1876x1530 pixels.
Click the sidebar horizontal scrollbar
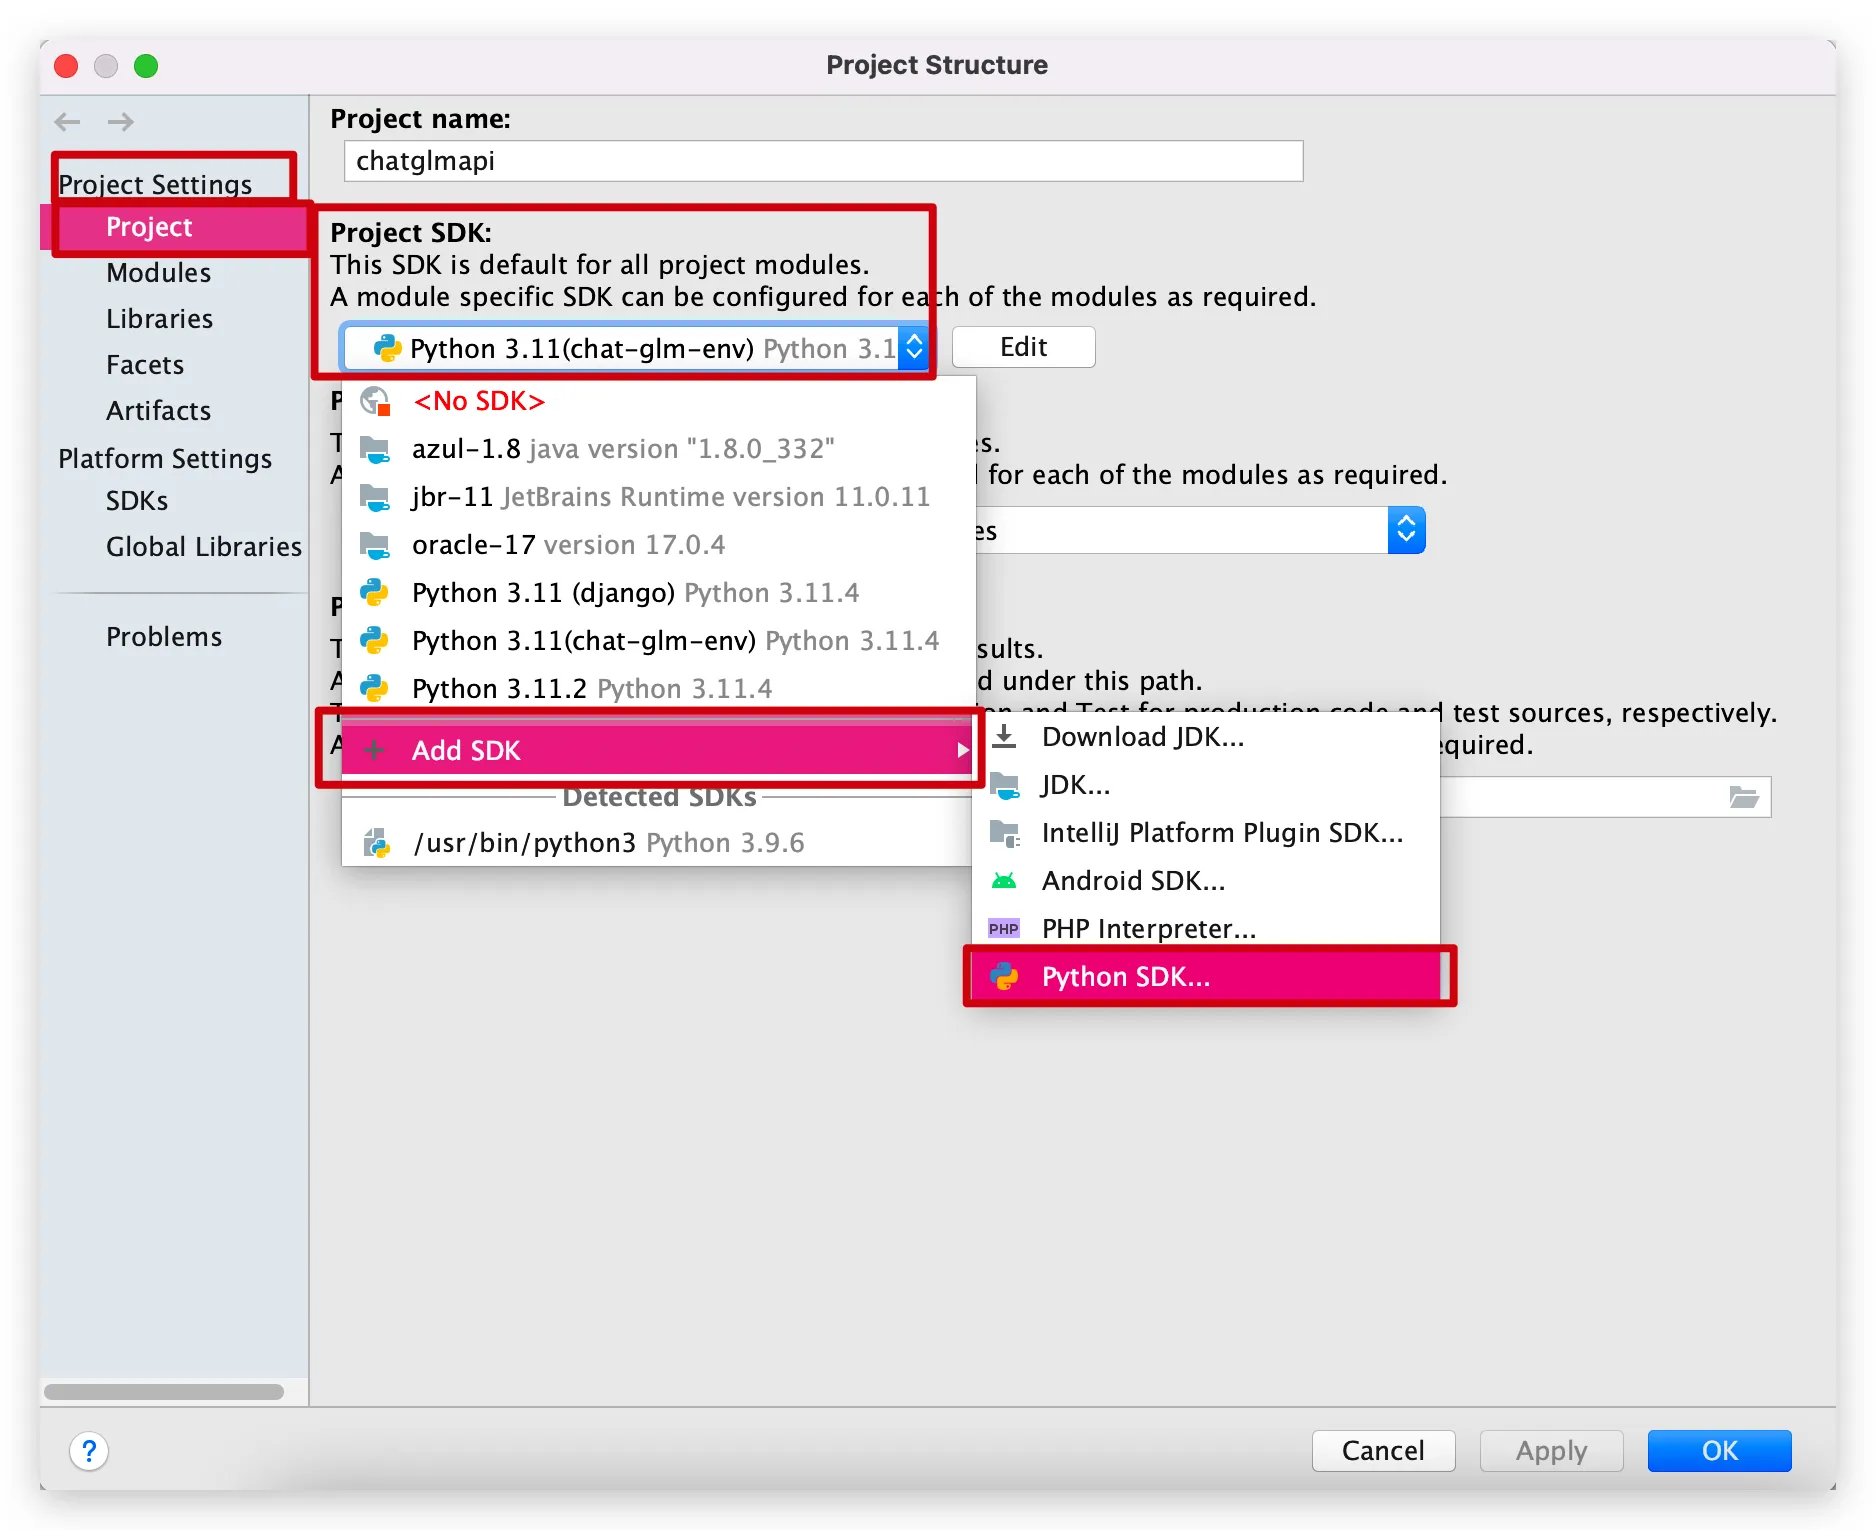pyautogui.click(x=164, y=1392)
